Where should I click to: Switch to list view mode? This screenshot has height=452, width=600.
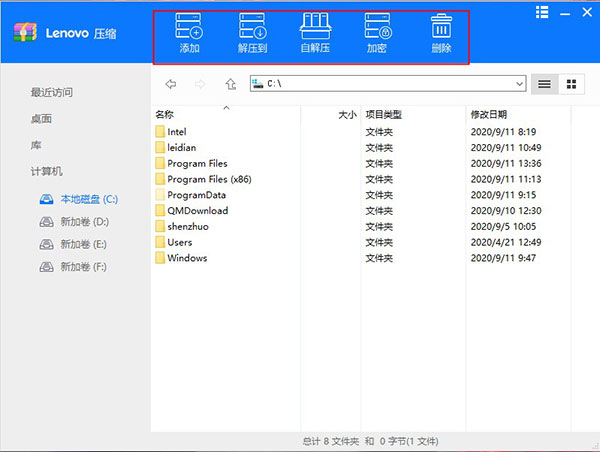tap(545, 84)
